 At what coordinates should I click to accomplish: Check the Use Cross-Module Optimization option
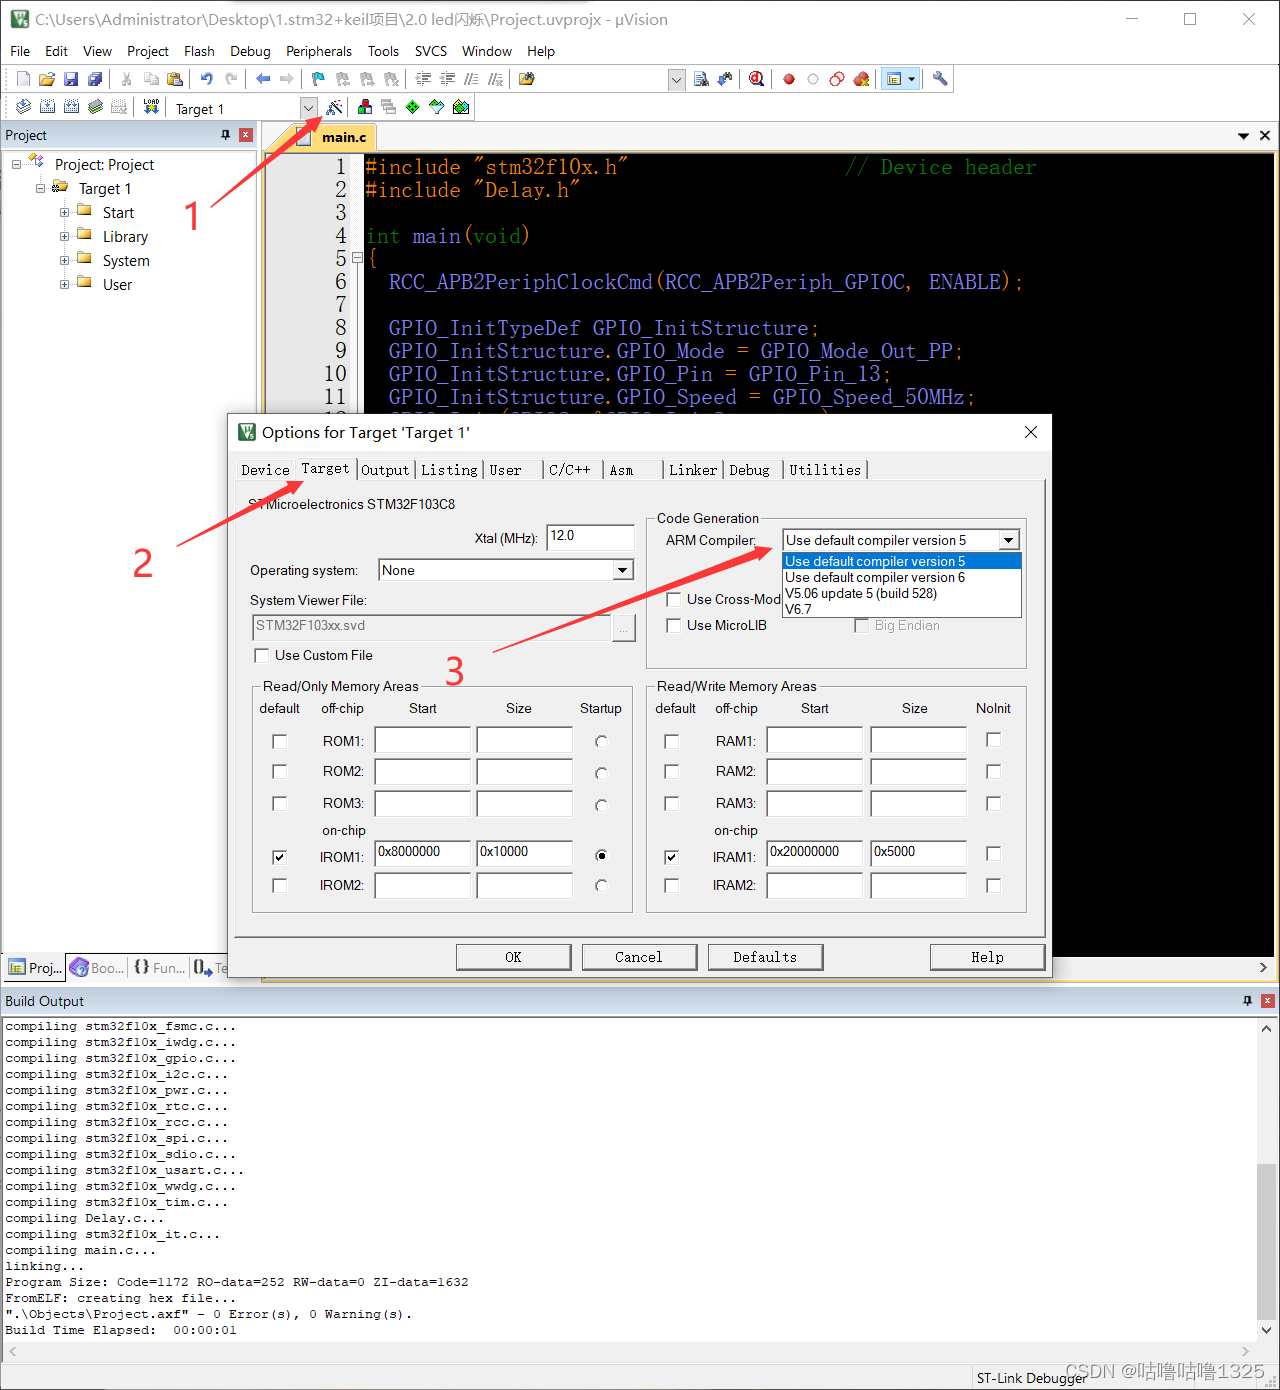click(674, 599)
